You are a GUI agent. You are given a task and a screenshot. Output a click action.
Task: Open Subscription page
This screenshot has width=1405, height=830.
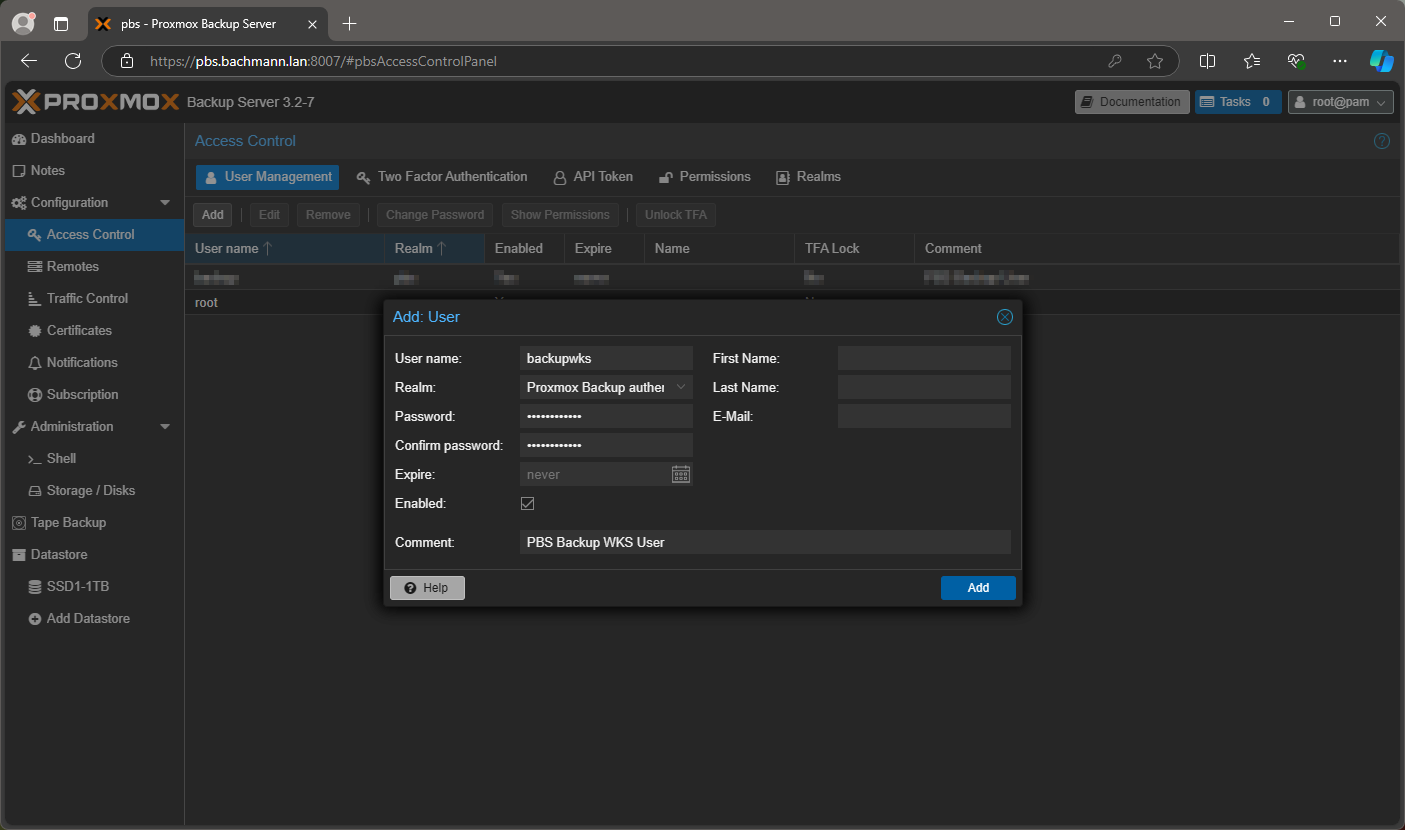(x=82, y=394)
